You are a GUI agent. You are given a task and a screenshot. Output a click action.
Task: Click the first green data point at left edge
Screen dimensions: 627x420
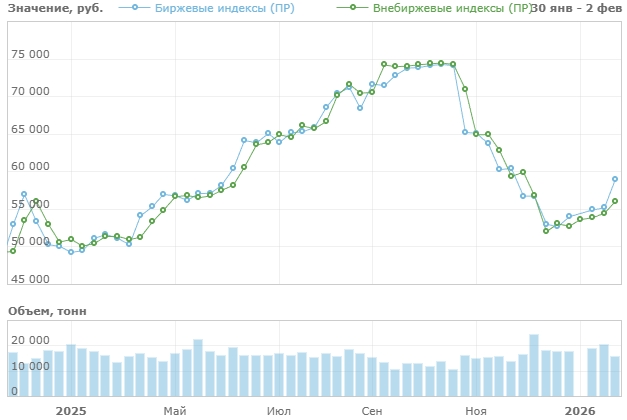[13, 251]
